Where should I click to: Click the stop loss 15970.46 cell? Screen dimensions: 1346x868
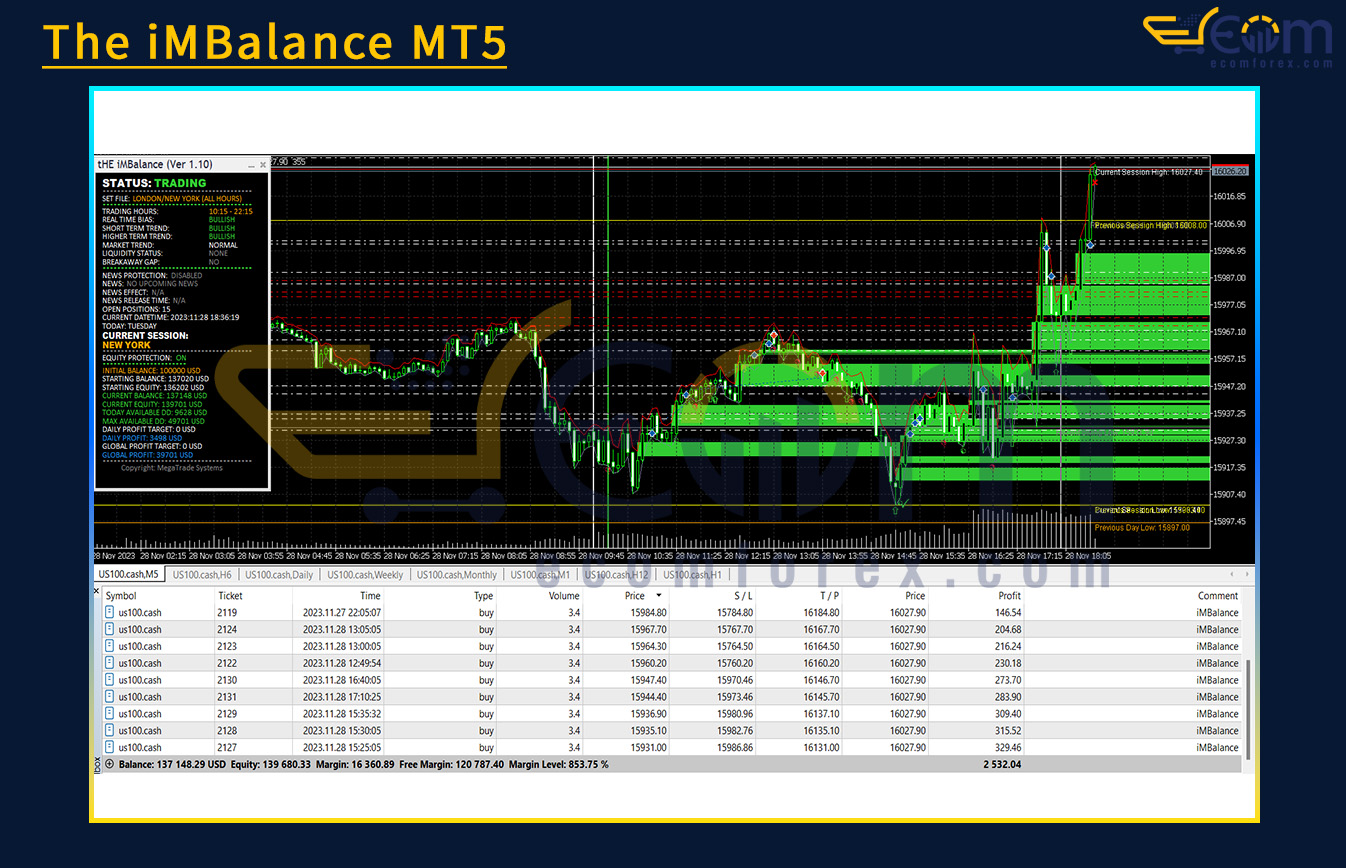[x=737, y=680]
